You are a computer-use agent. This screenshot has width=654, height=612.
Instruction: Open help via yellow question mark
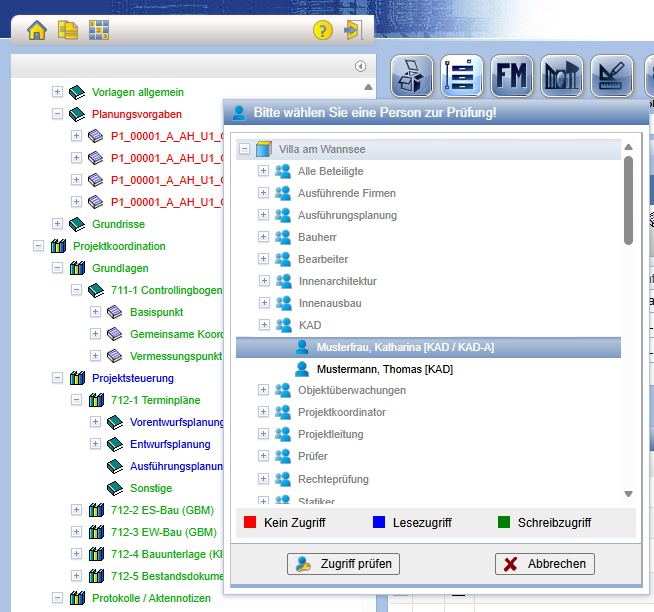(x=323, y=30)
